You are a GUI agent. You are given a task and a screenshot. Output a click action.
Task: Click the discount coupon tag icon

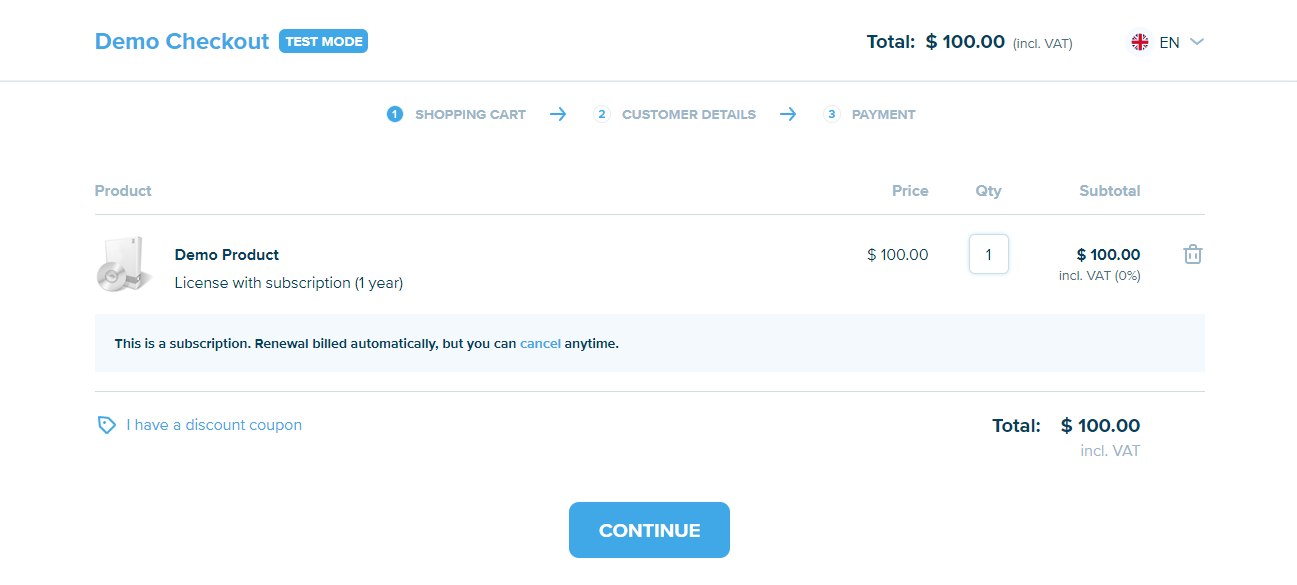tap(106, 425)
